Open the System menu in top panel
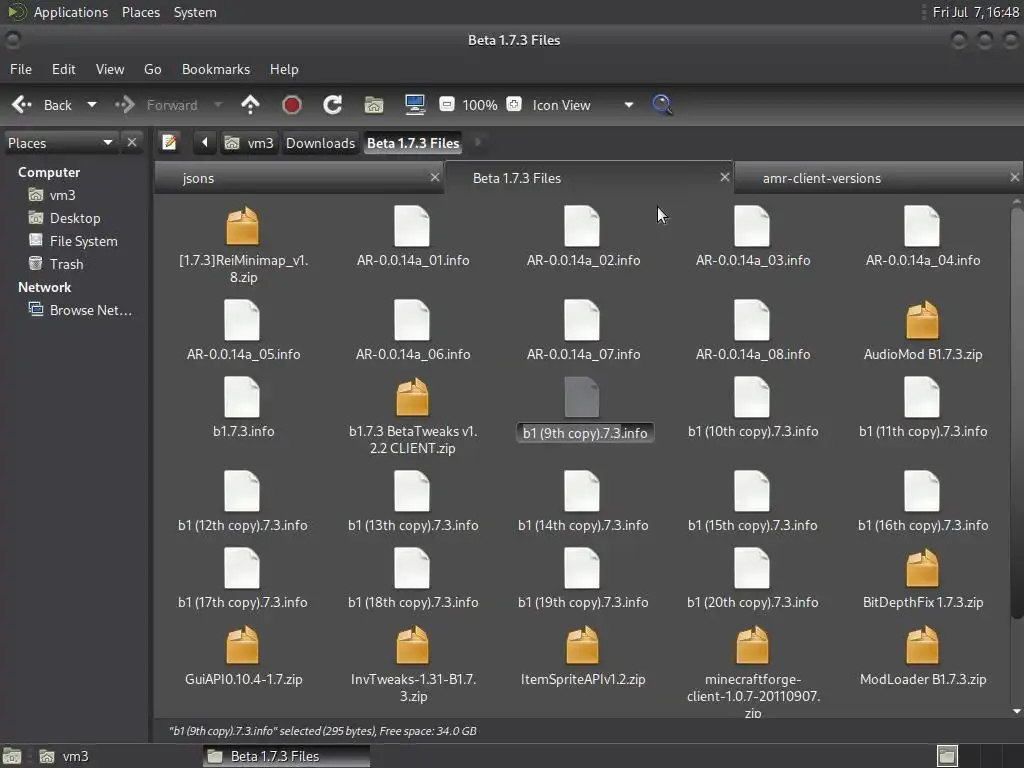 tap(195, 12)
